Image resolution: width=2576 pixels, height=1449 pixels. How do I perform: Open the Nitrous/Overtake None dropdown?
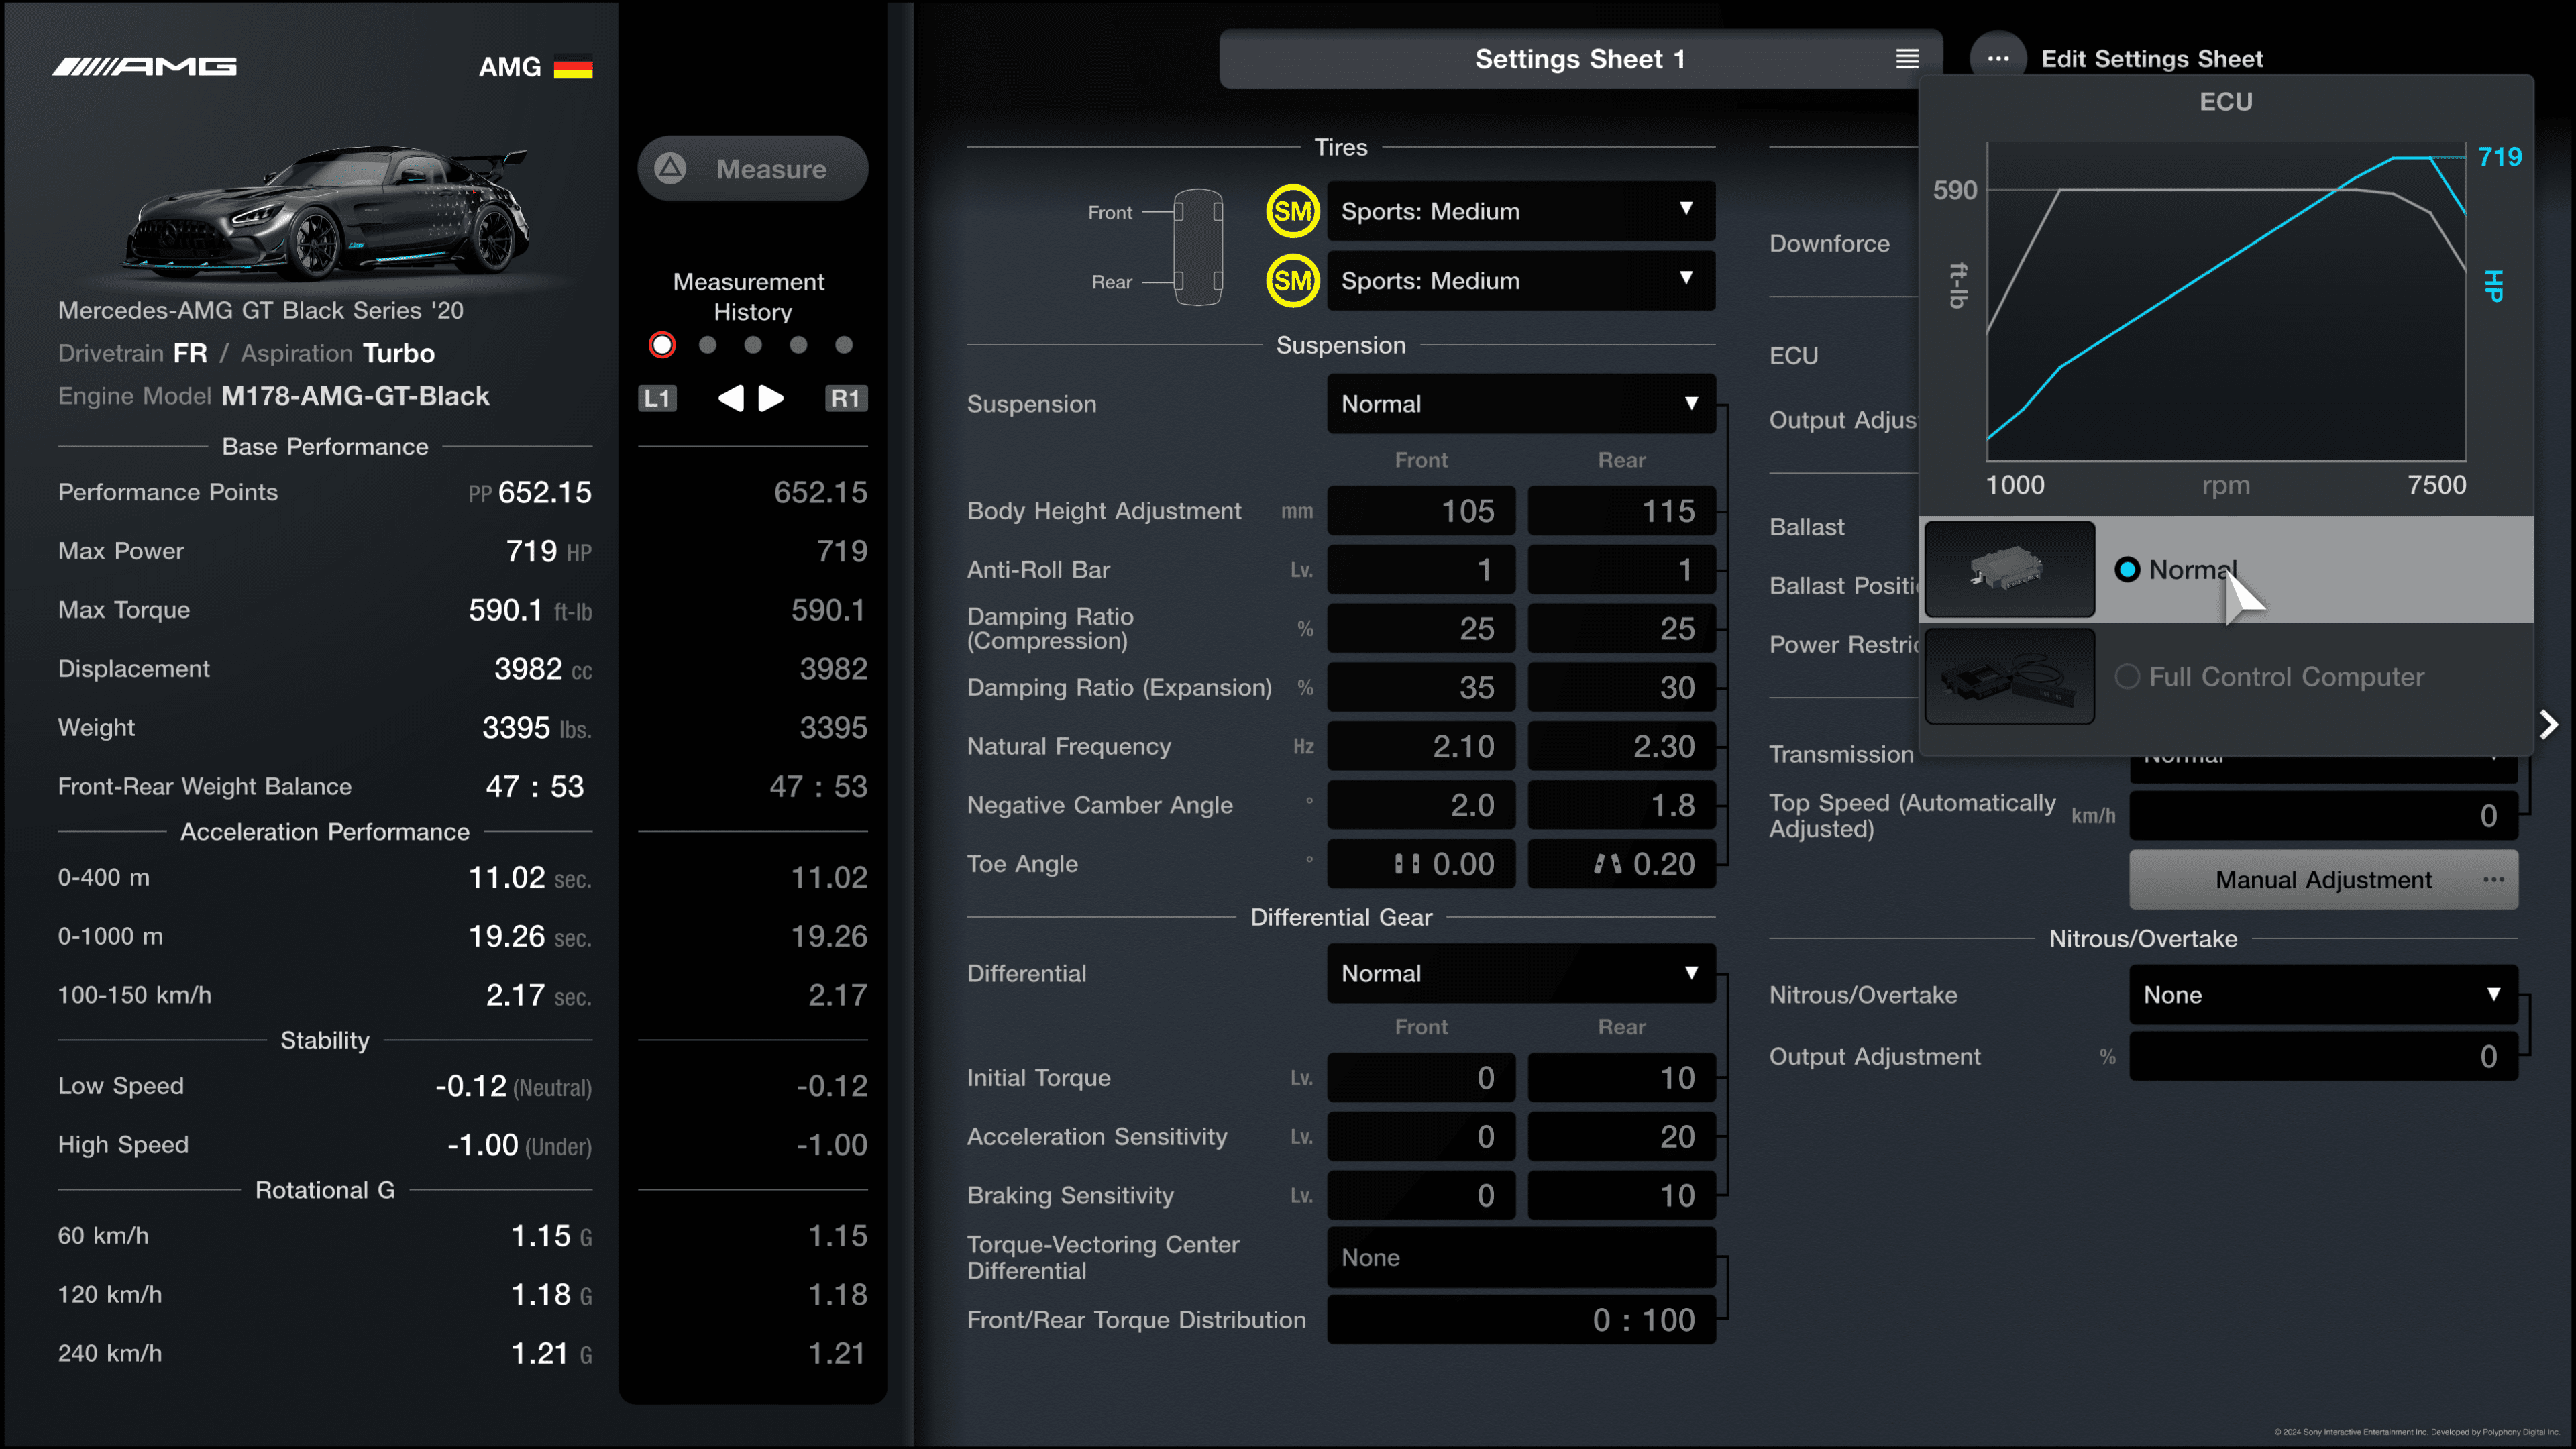pos(2323,995)
